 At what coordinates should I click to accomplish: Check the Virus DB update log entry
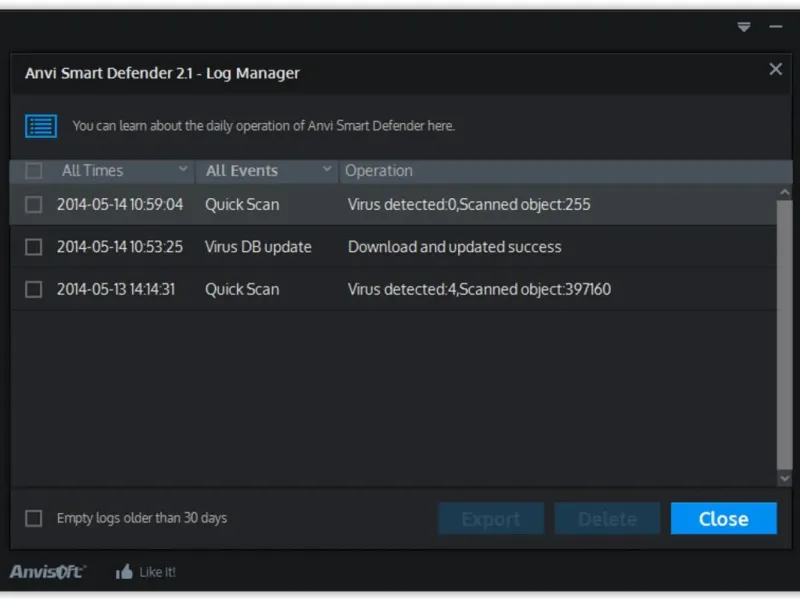pos(34,247)
